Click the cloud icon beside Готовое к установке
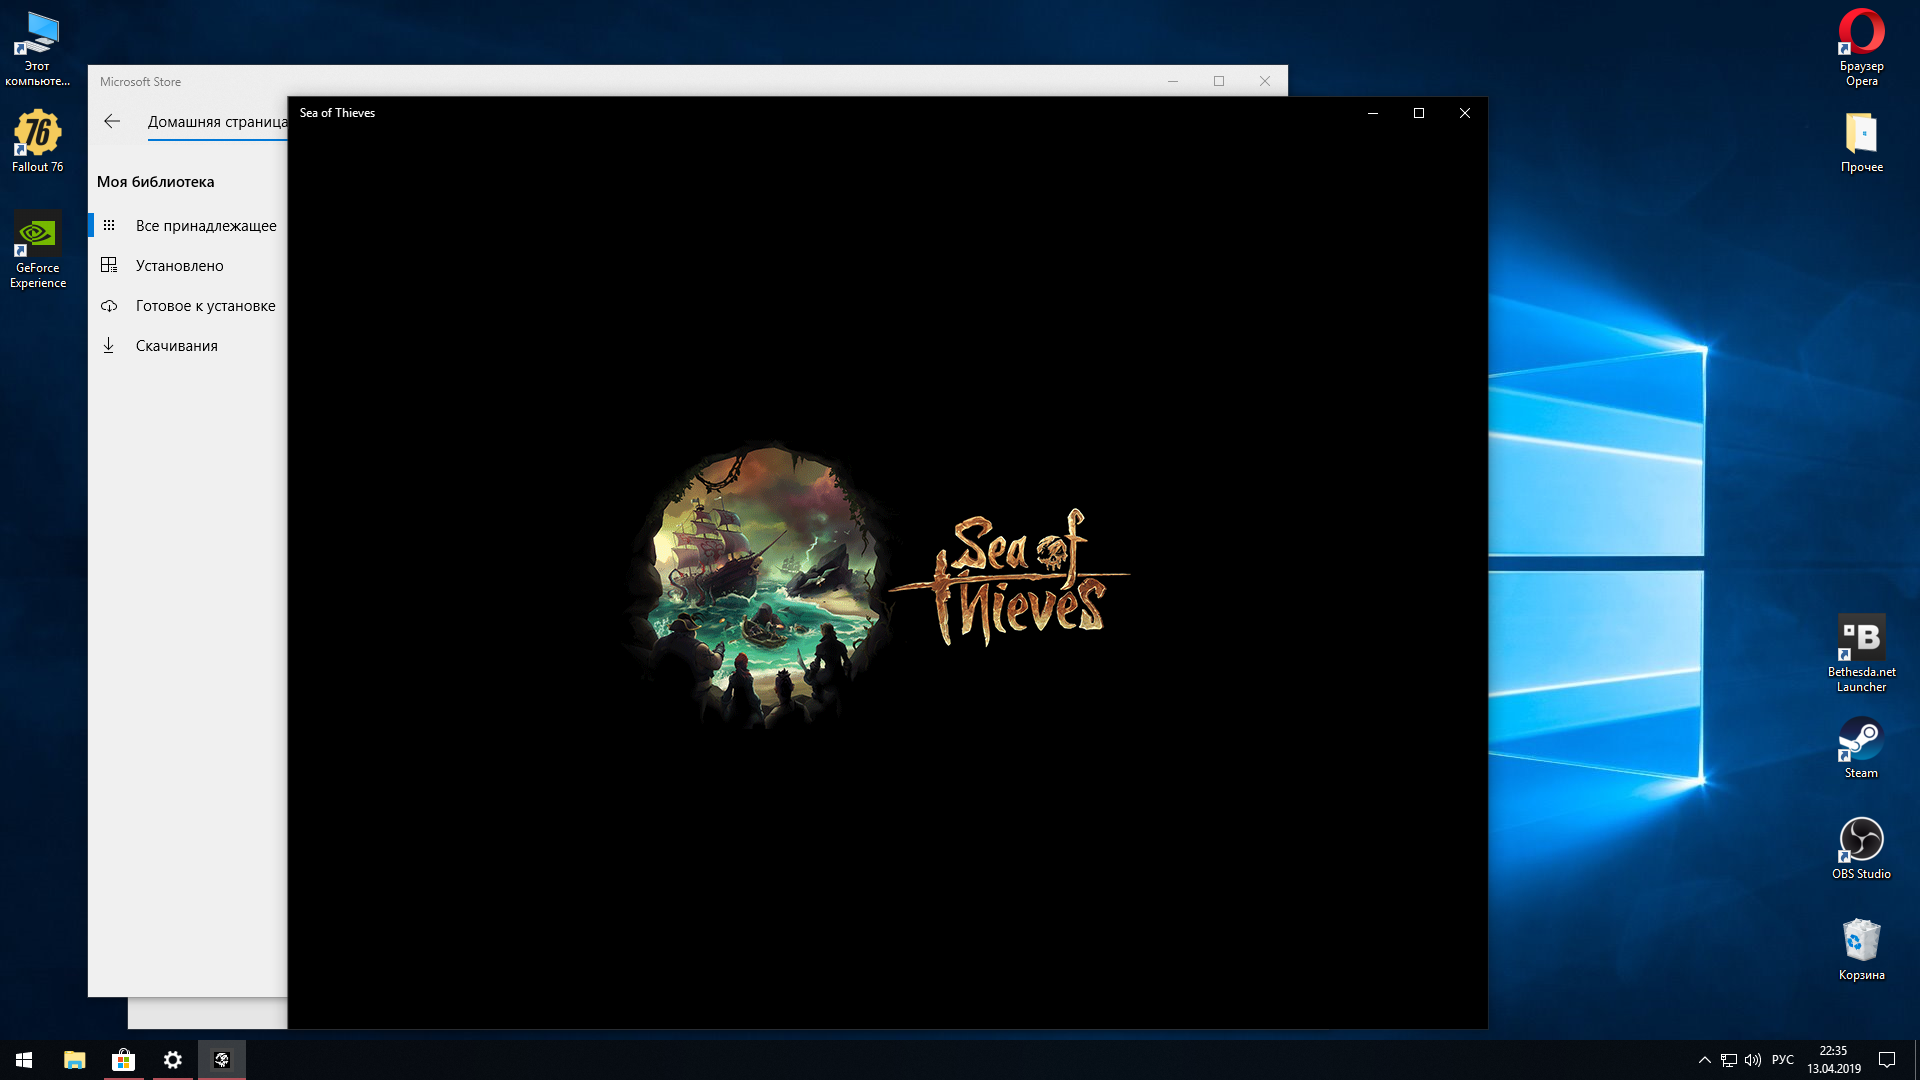The width and height of the screenshot is (1920, 1080). point(109,306)
